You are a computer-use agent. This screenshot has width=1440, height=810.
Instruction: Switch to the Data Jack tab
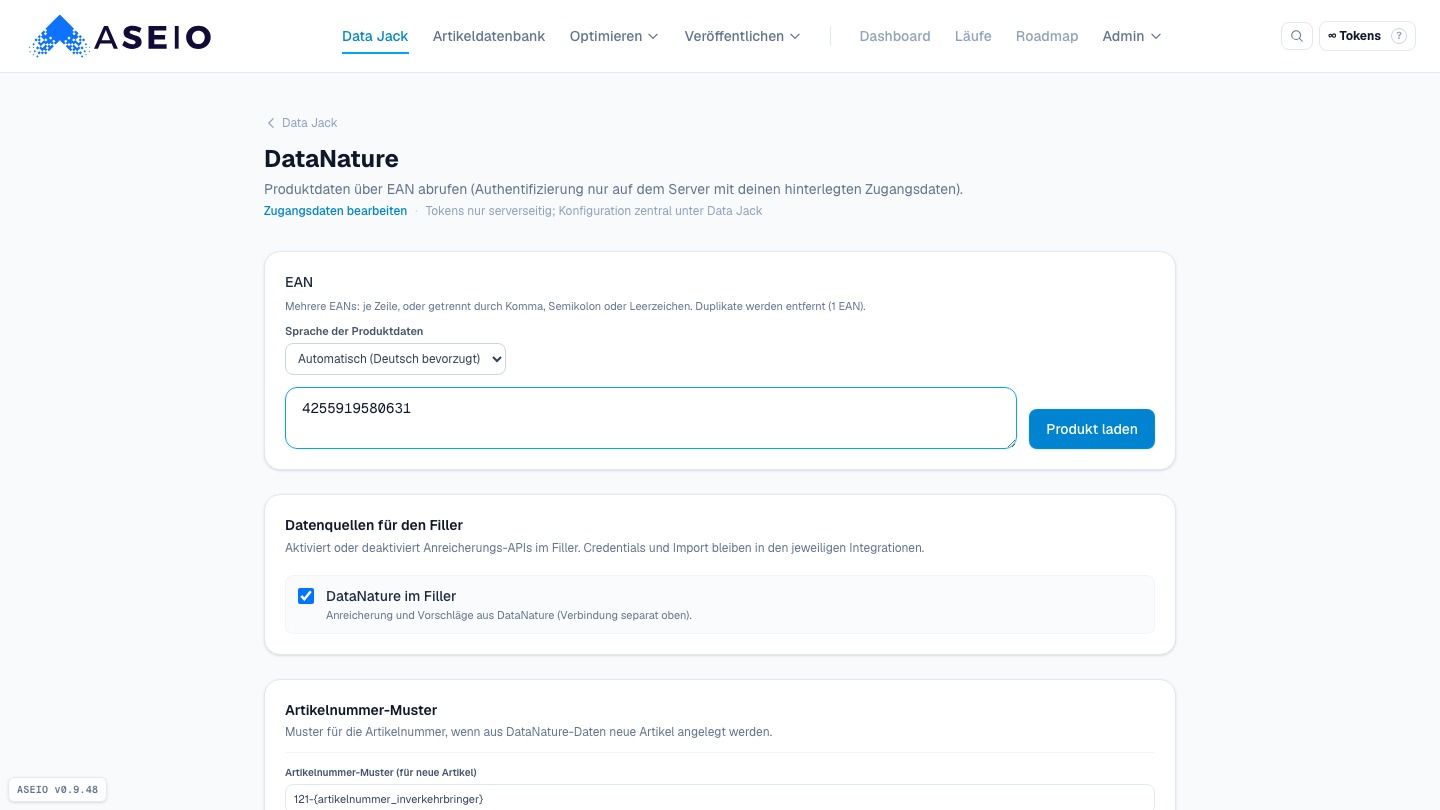point(375,36)
